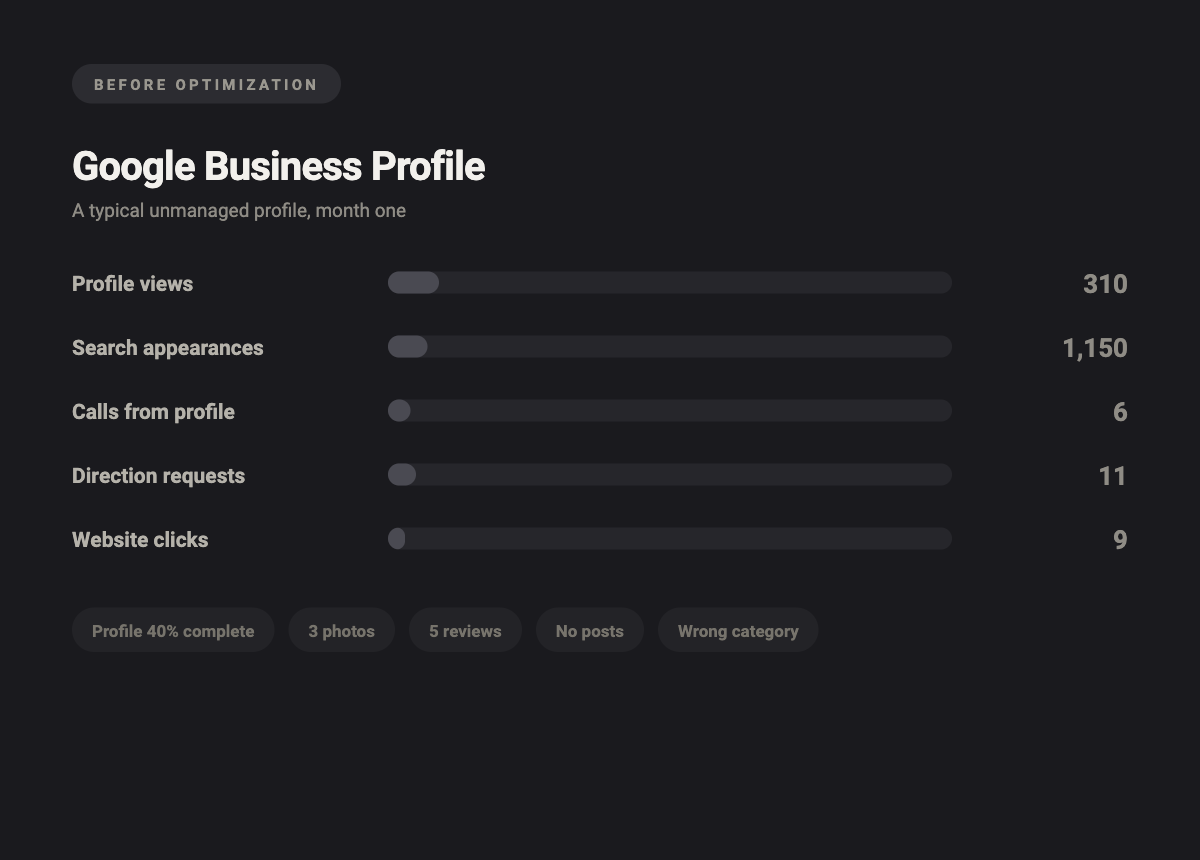1200x860 pixels.
Task: Select the 3 photos chip
Action: (x=342, y=631)
